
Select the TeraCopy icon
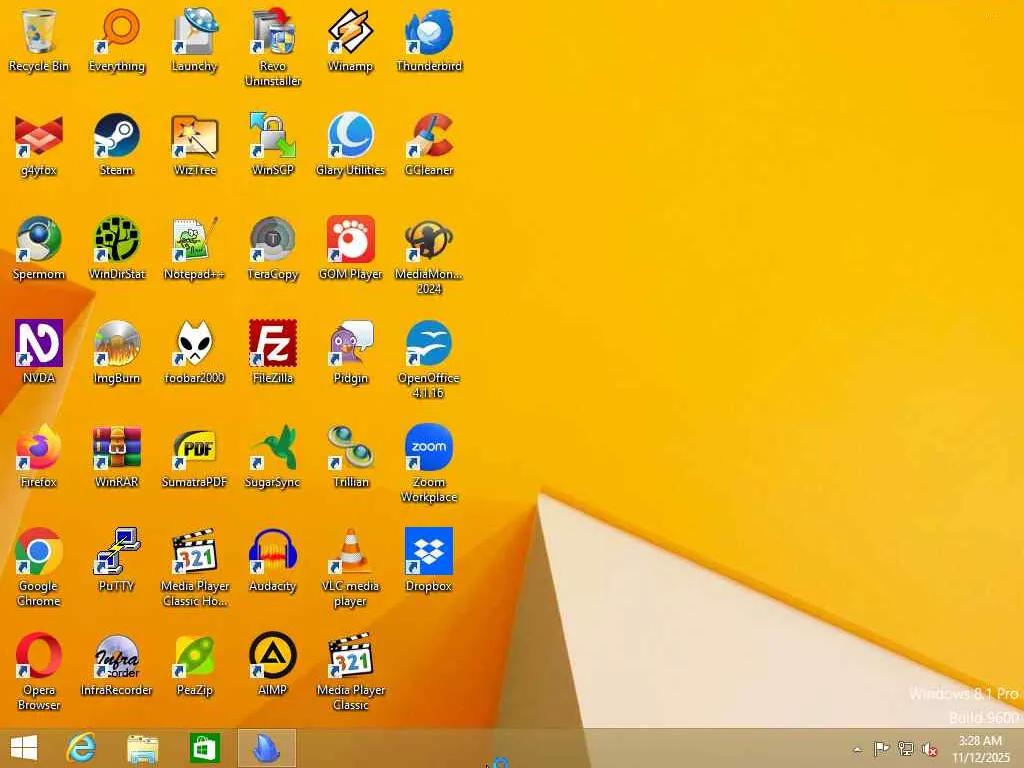[x=273, y=248]
